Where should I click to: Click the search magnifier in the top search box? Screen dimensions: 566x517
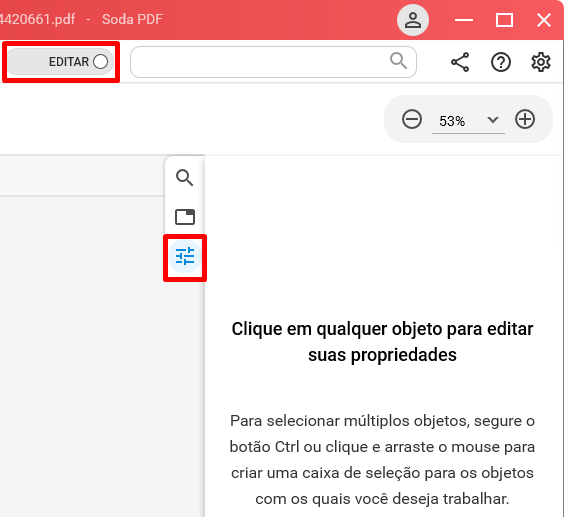coord(399,61)
